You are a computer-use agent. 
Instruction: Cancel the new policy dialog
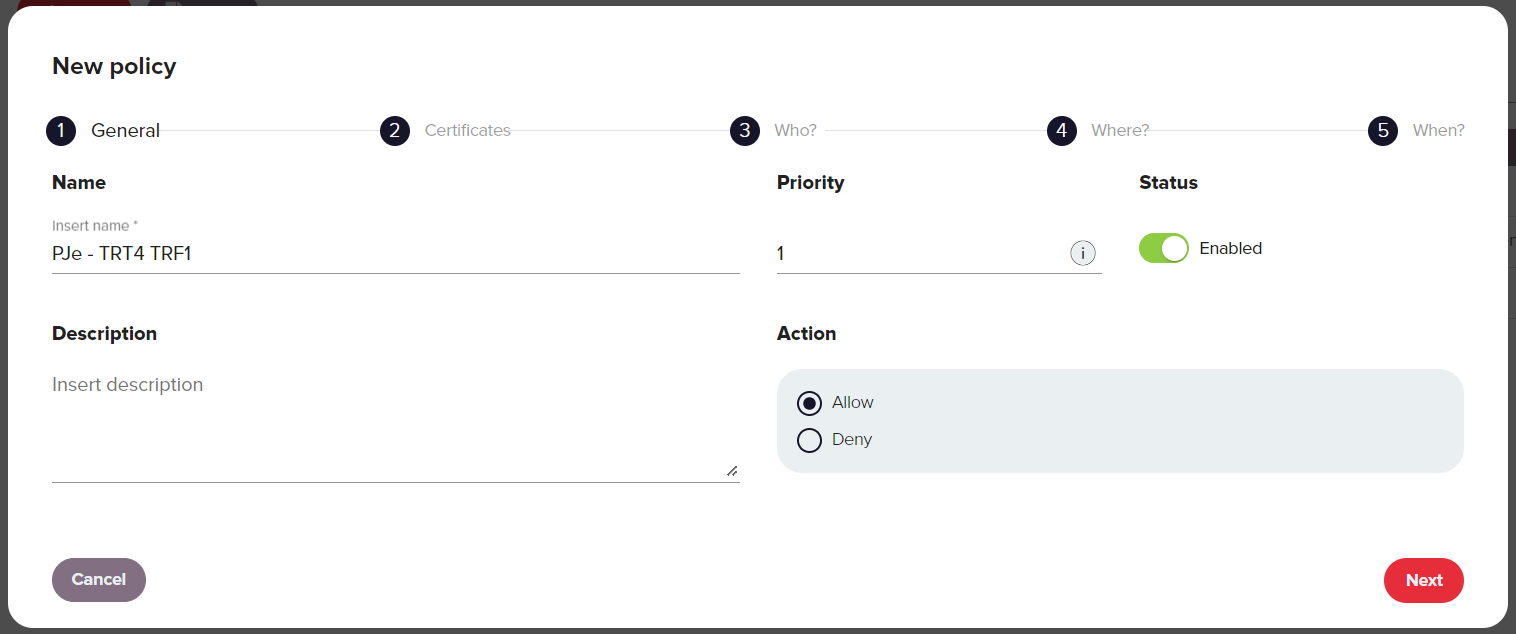coord(99,580)
